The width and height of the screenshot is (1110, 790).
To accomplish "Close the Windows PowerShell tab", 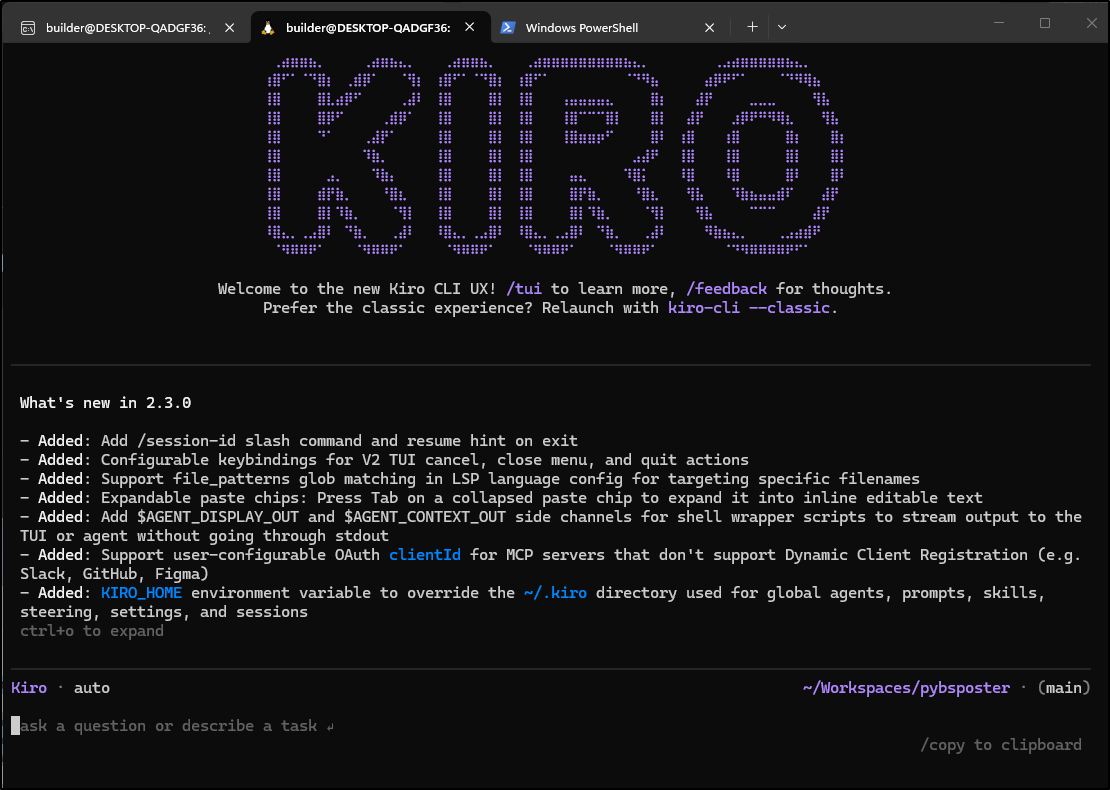I will tap(709, 28).
